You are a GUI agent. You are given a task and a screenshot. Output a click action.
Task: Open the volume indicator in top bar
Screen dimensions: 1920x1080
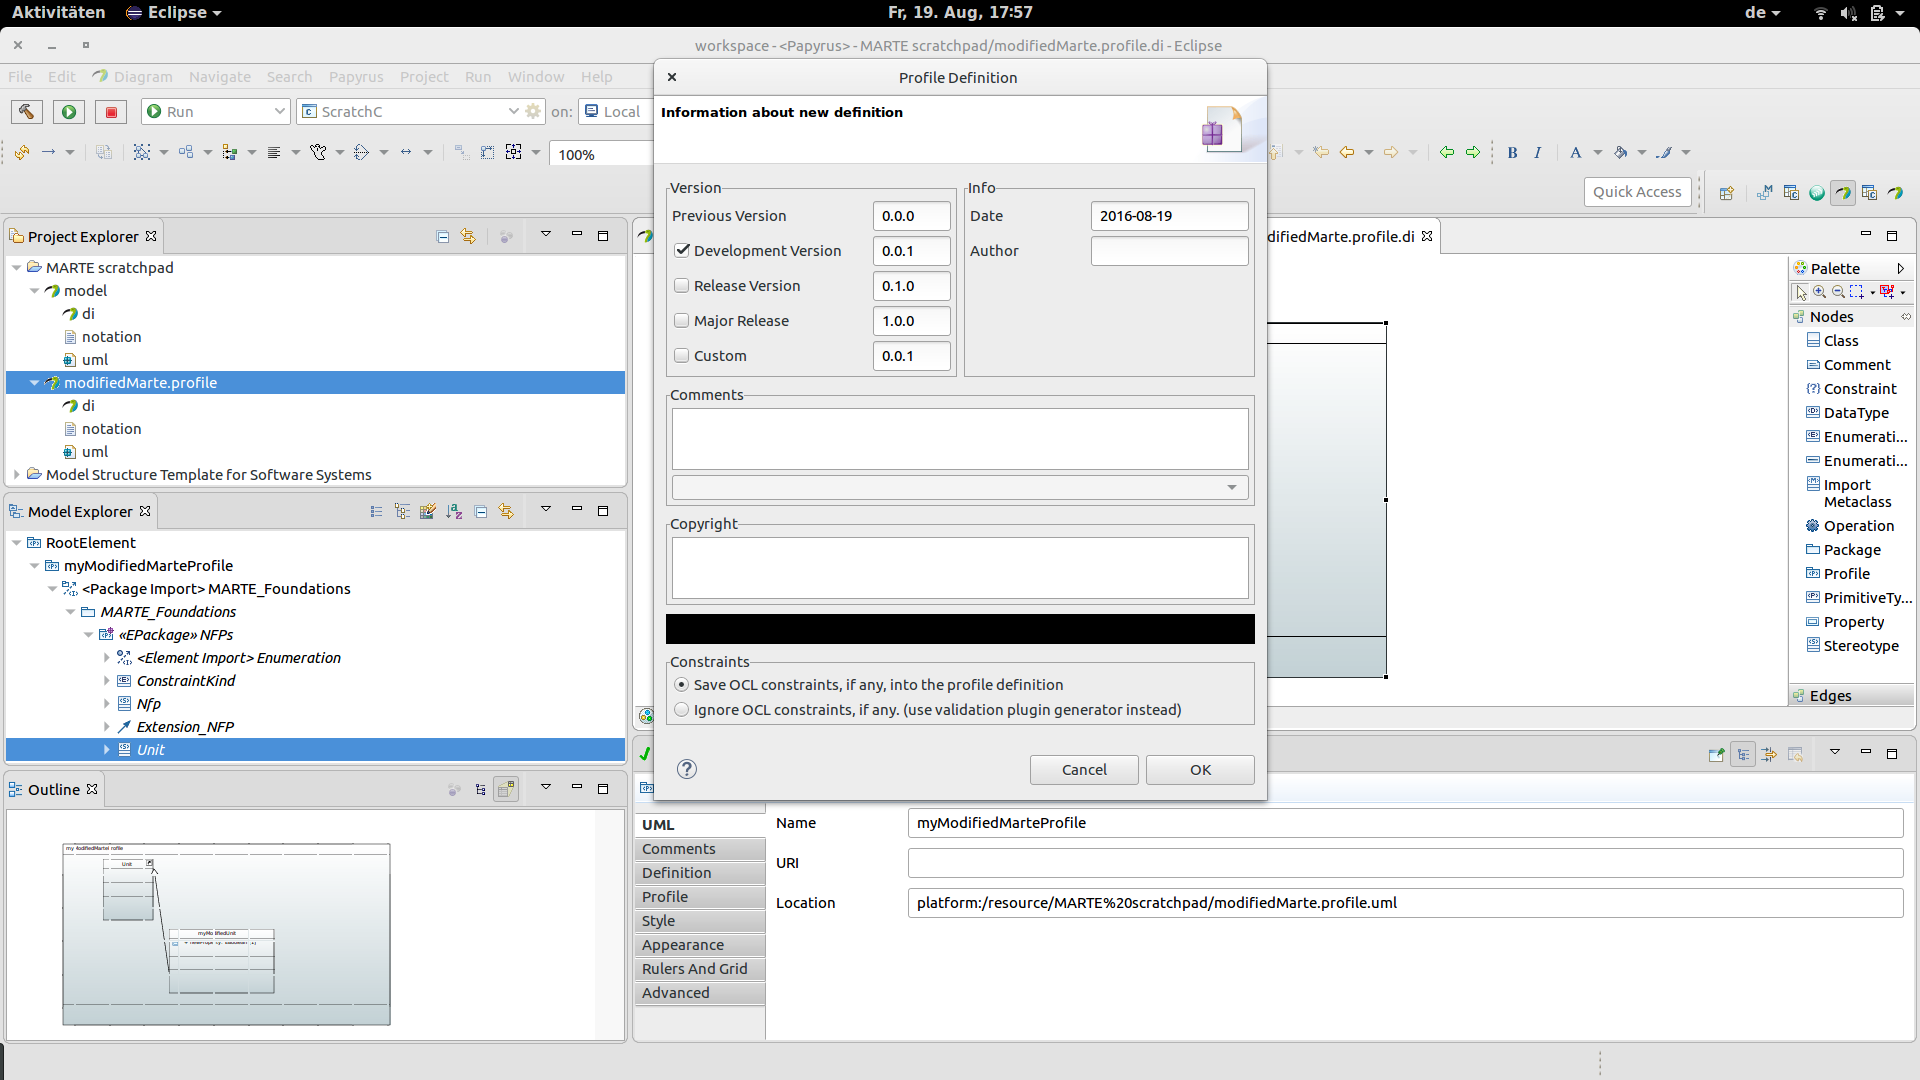(1848, 13)
